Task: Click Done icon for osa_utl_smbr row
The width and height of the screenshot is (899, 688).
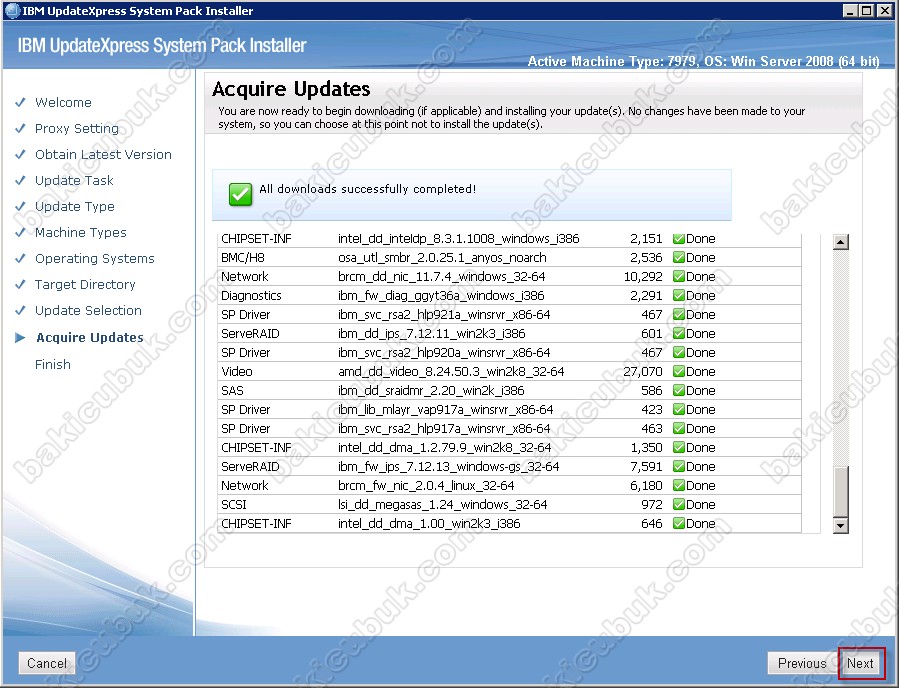Action: 679,257
